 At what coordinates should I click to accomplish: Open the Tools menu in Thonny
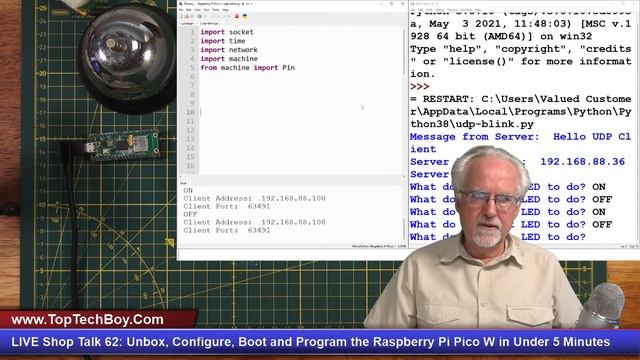(x=216, y=10)
